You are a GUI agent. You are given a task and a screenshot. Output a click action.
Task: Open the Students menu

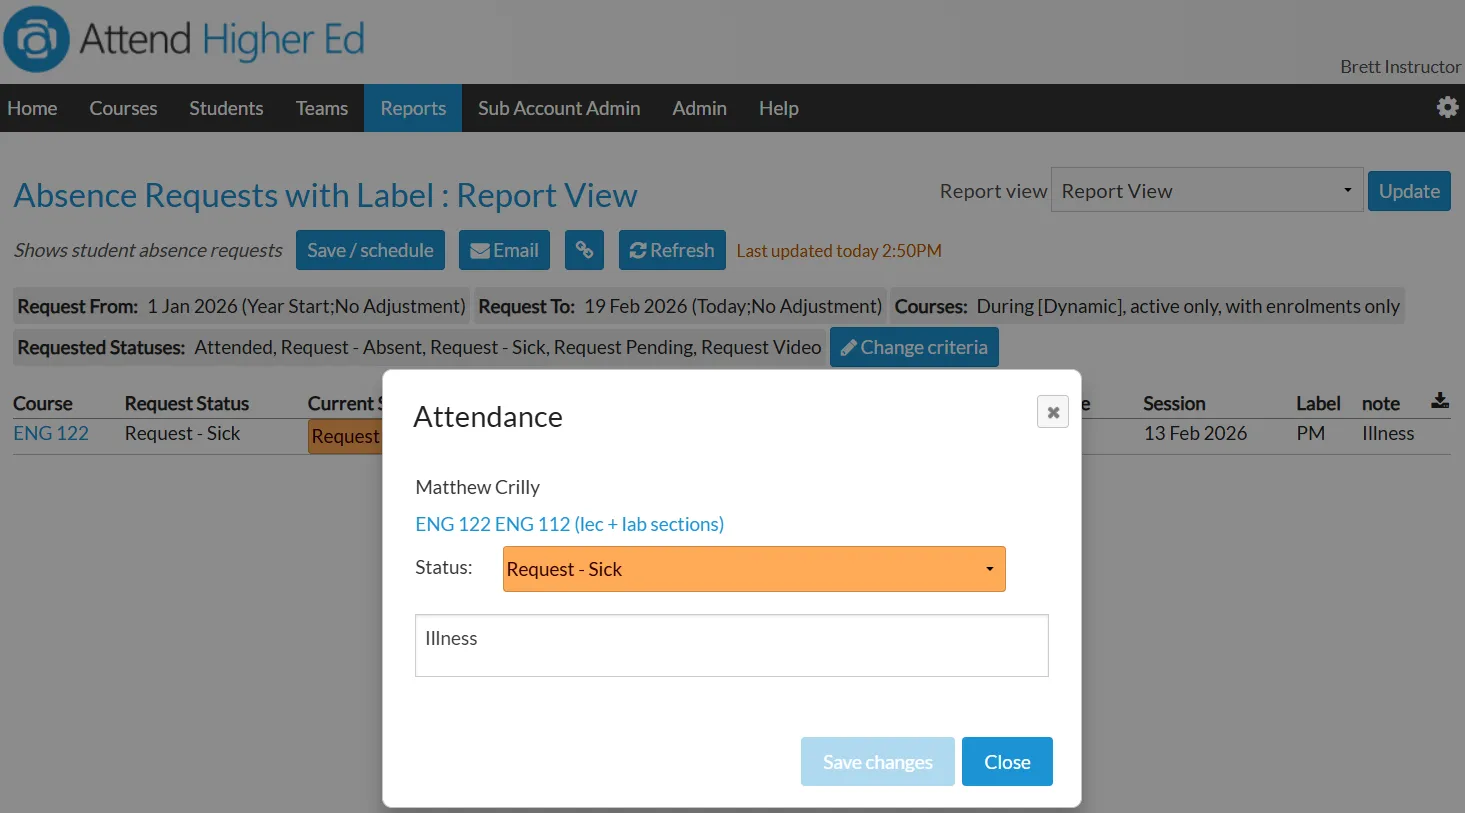tap(226, 108)
